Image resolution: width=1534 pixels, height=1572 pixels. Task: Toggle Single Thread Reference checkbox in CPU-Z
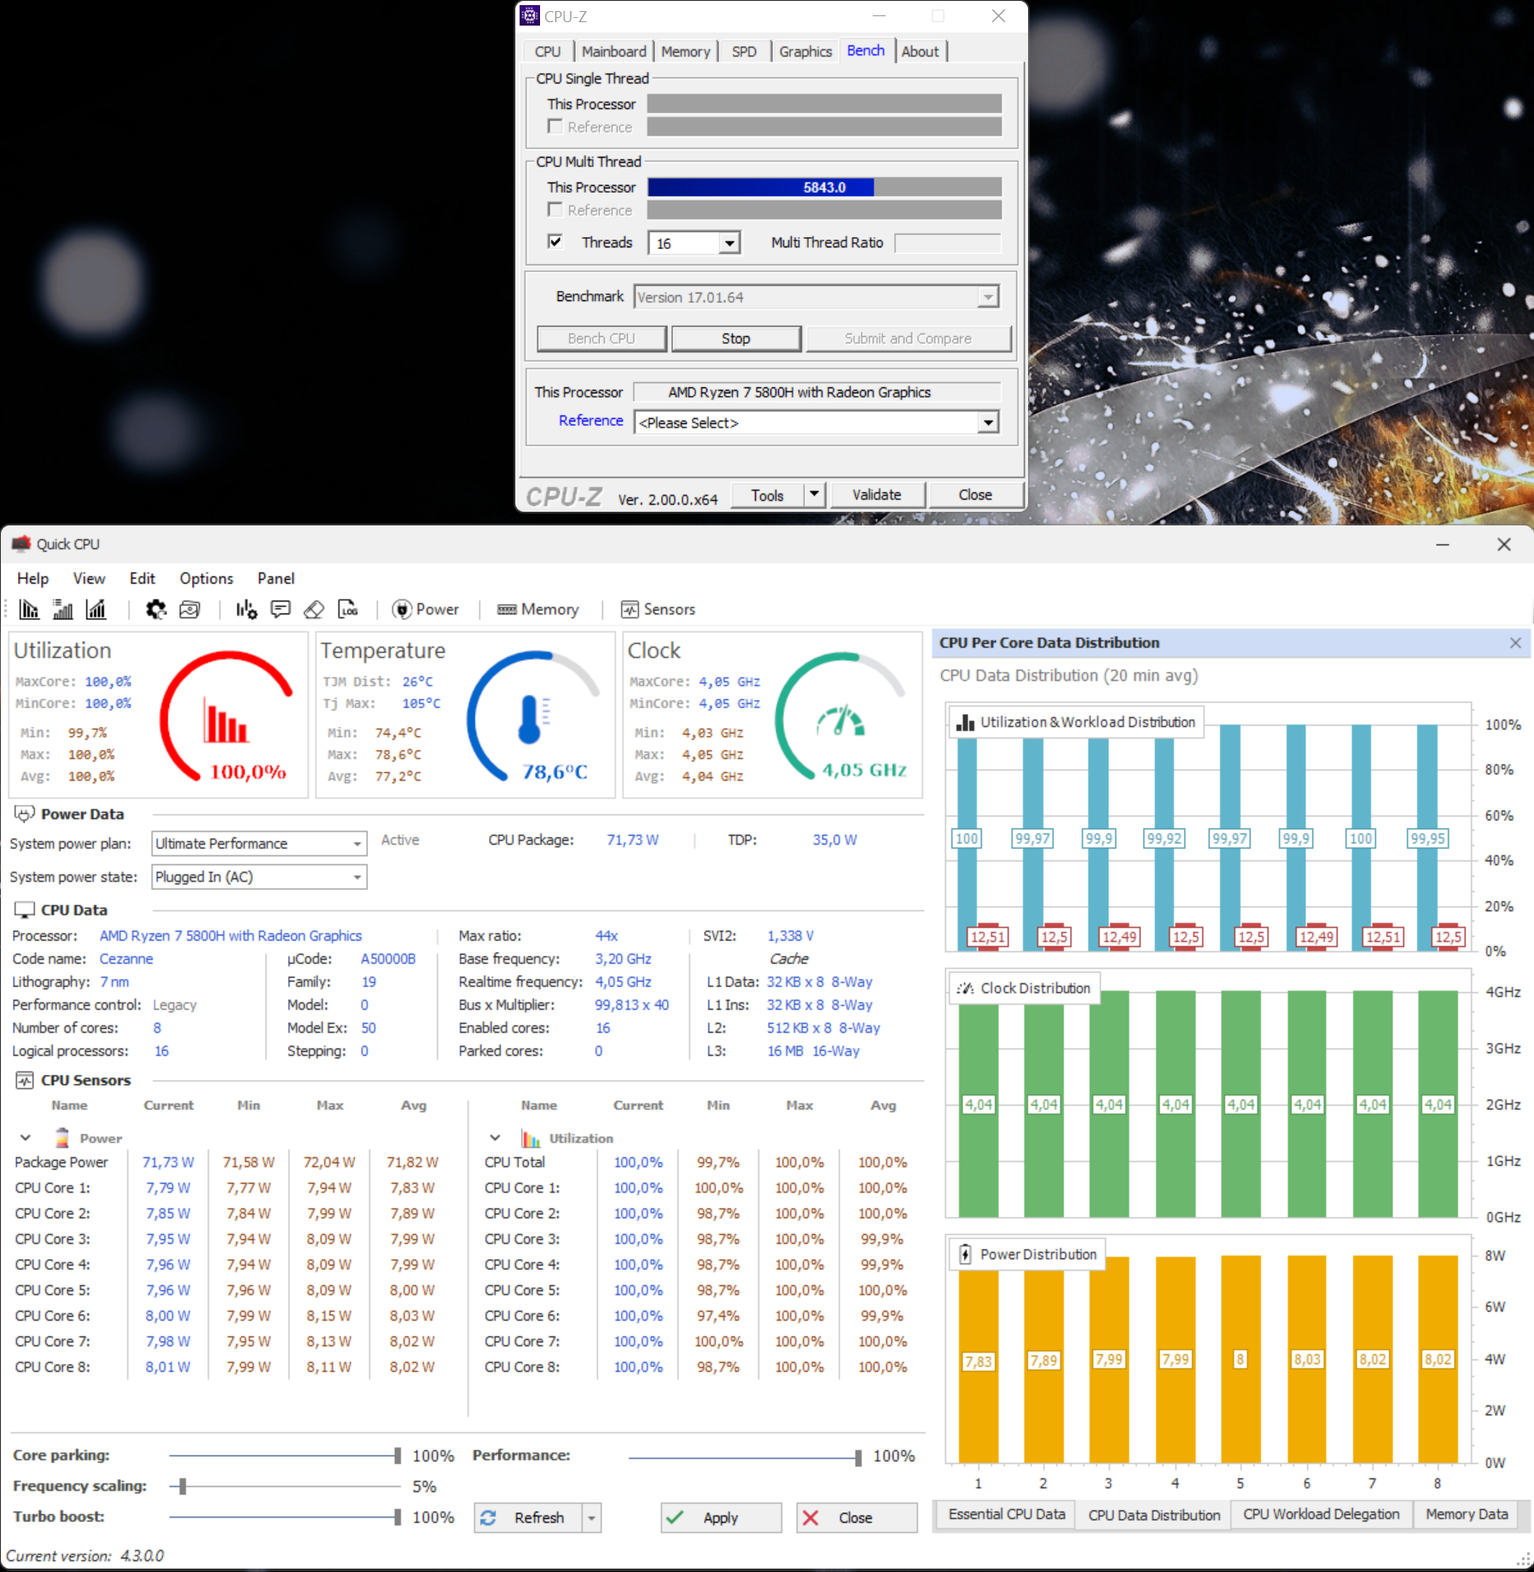coord(555,126)
